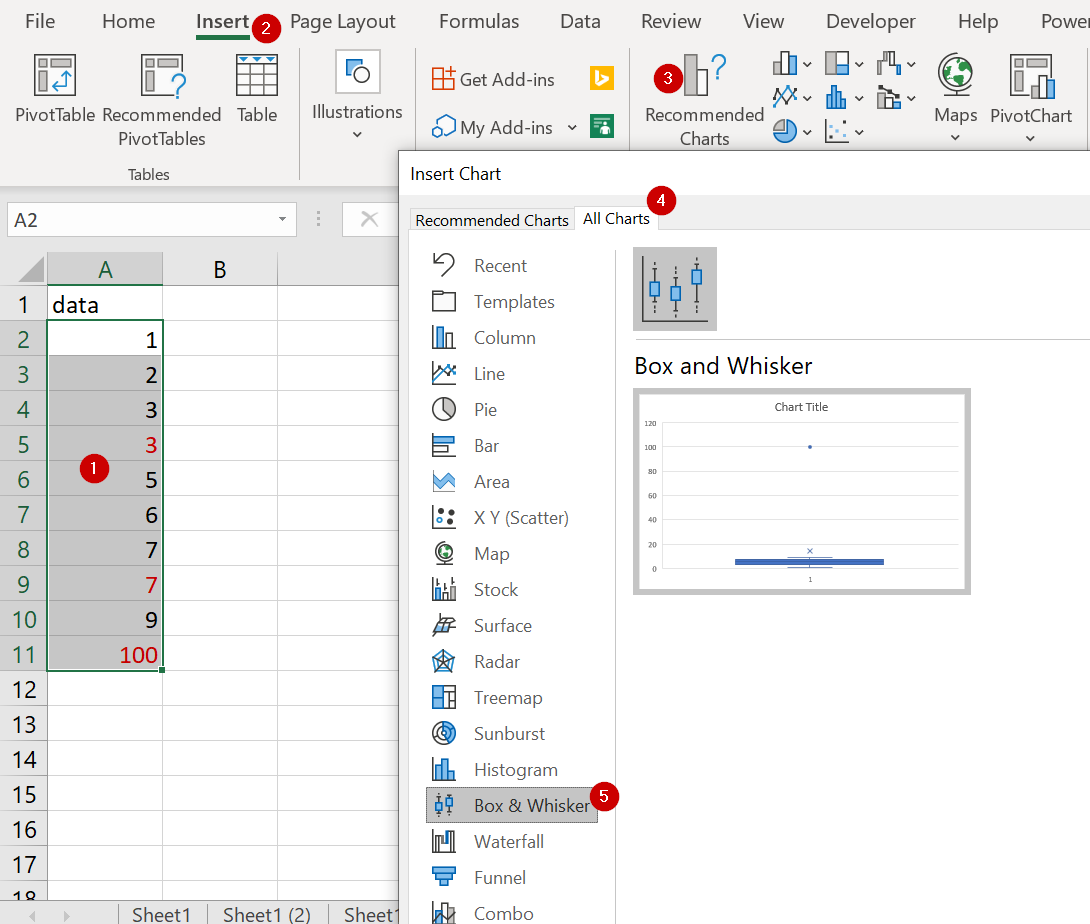
Task: Switch to Sheet1 tab
Action: point(161,914)
